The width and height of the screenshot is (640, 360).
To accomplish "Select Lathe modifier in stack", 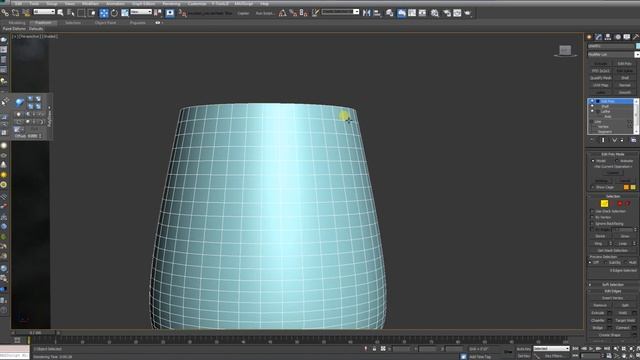I will (605, 111).
